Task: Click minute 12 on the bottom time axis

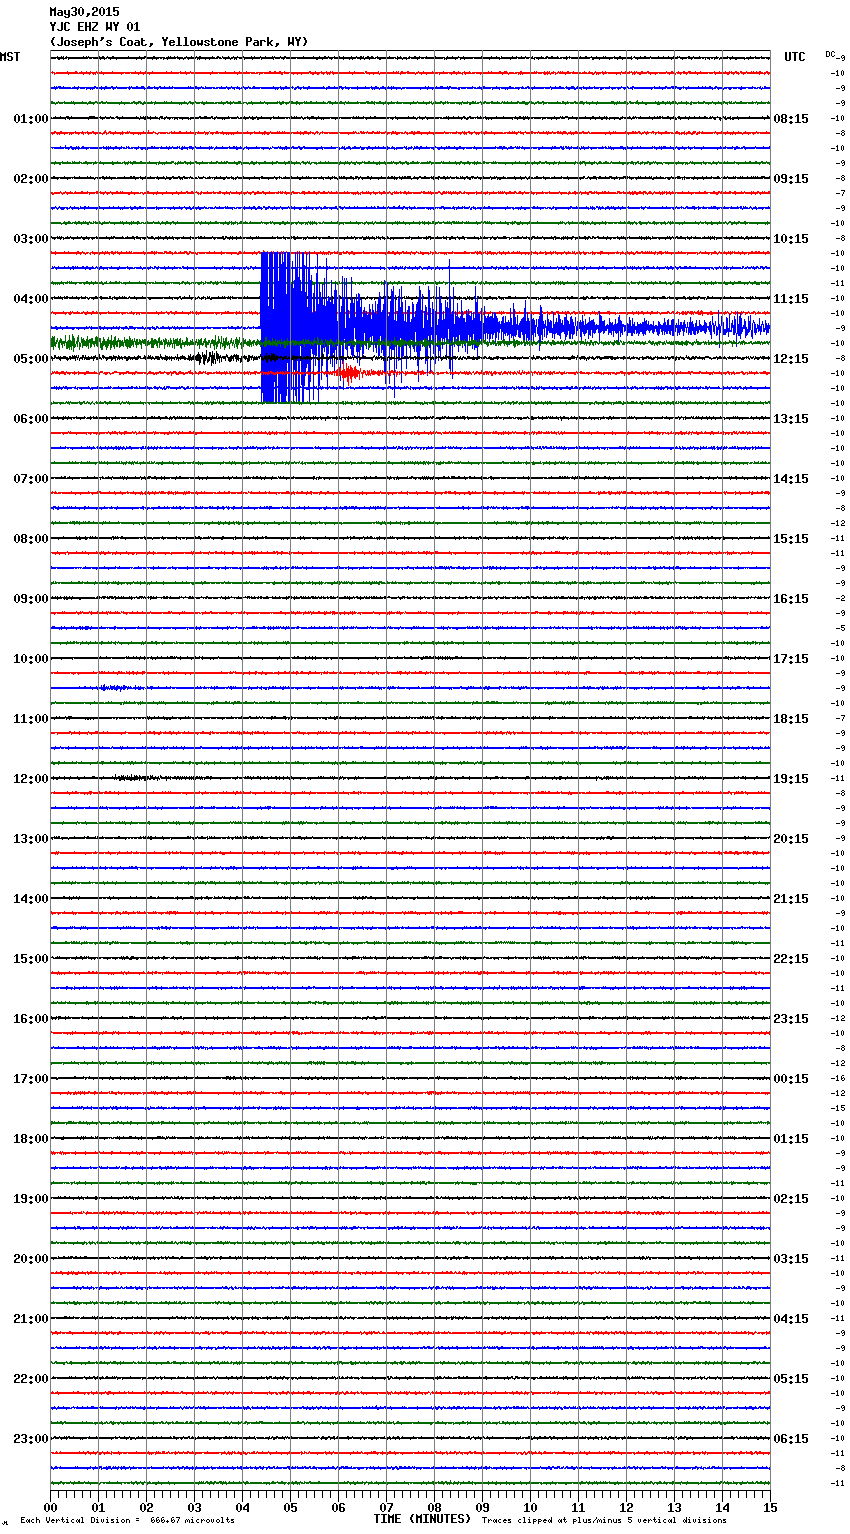Action: coord(626,1507)
